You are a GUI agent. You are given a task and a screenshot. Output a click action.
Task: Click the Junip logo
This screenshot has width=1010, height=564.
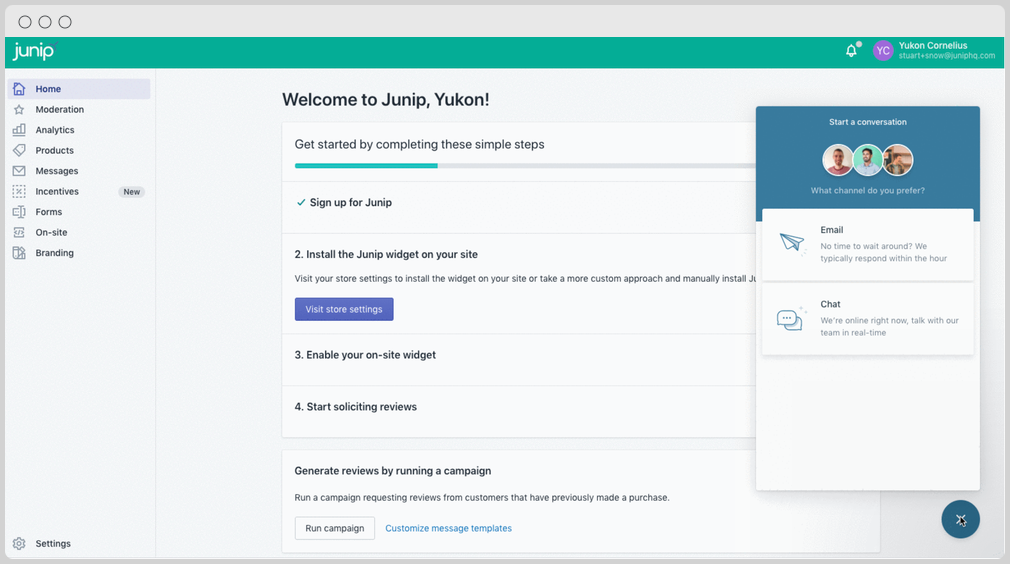[x=35, y=51]
